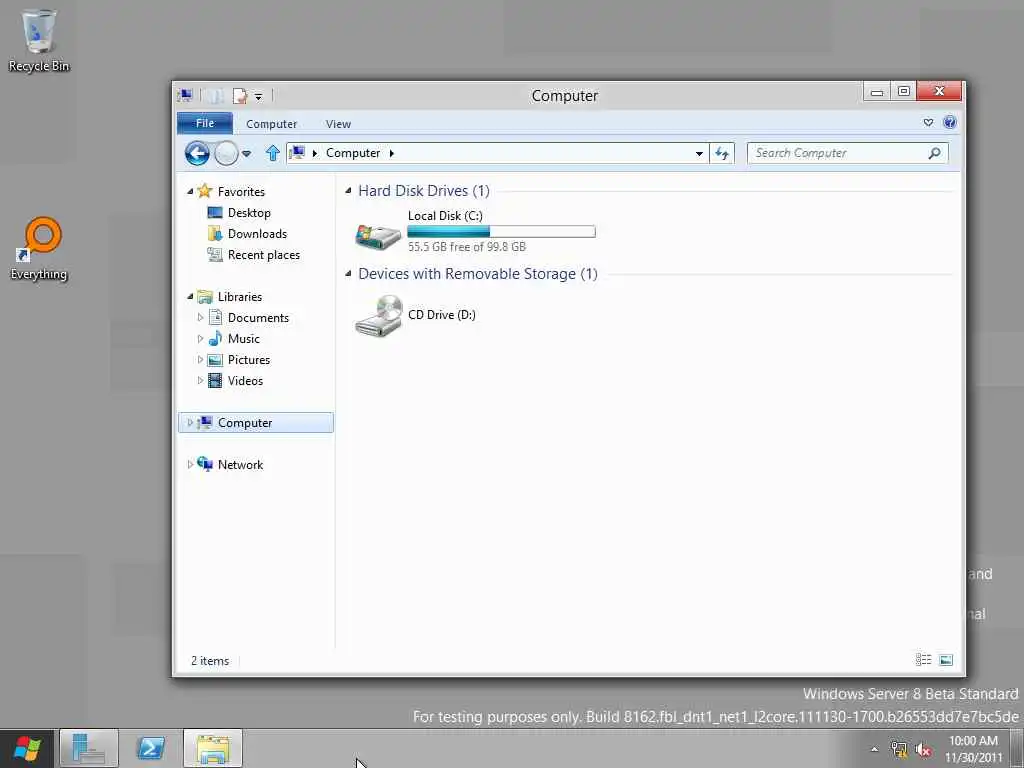The image size is (1024, 768).
Task: Open the File ribbon tab
Action: tap(205, 123)
